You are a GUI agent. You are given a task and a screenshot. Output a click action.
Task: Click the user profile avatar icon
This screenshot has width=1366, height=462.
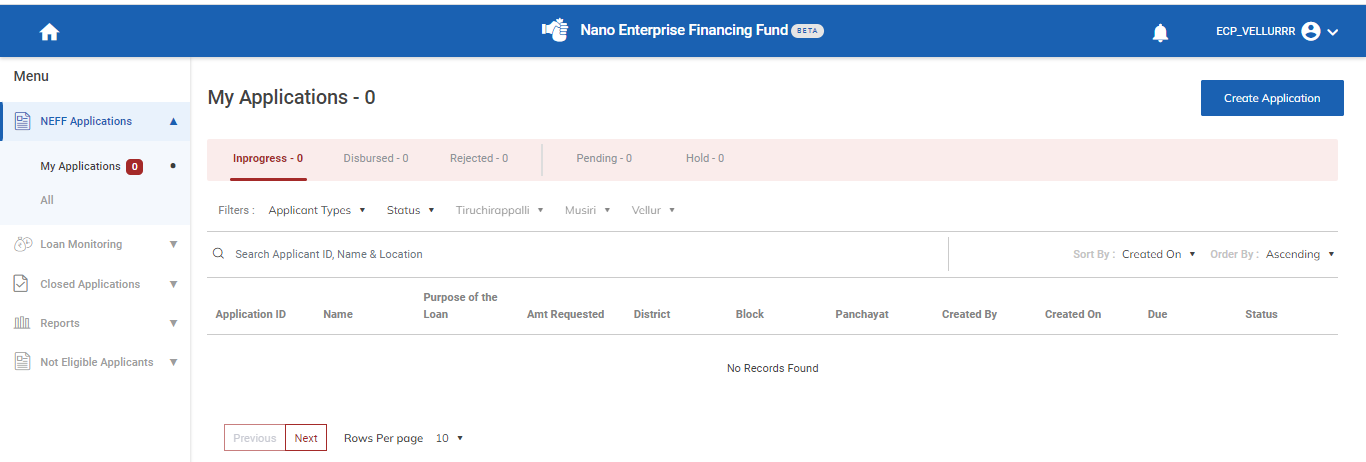pyautogui.click(x=1311, y=32)
